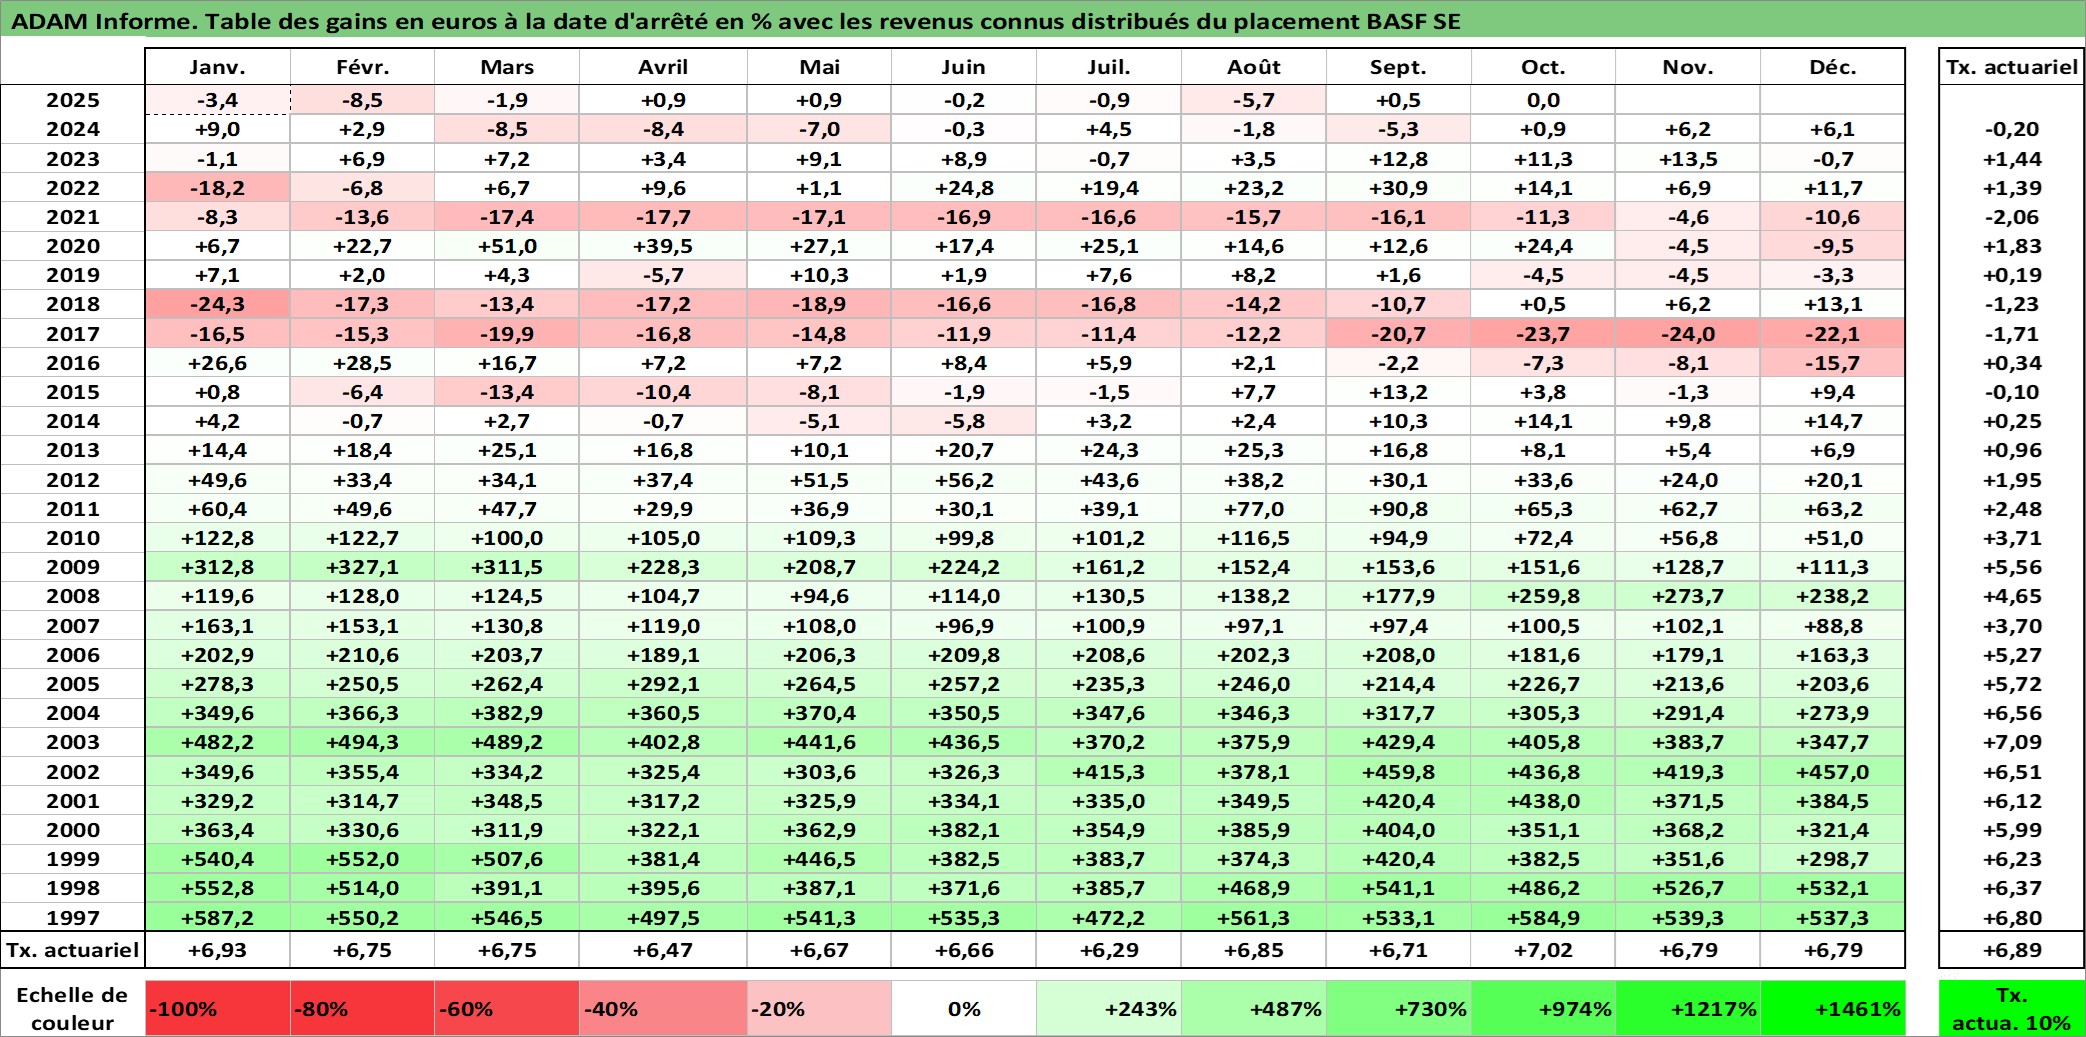Select the +292,1 cell for April 2005
Screen dimensions: 2086x1037
tap(663, 684)
